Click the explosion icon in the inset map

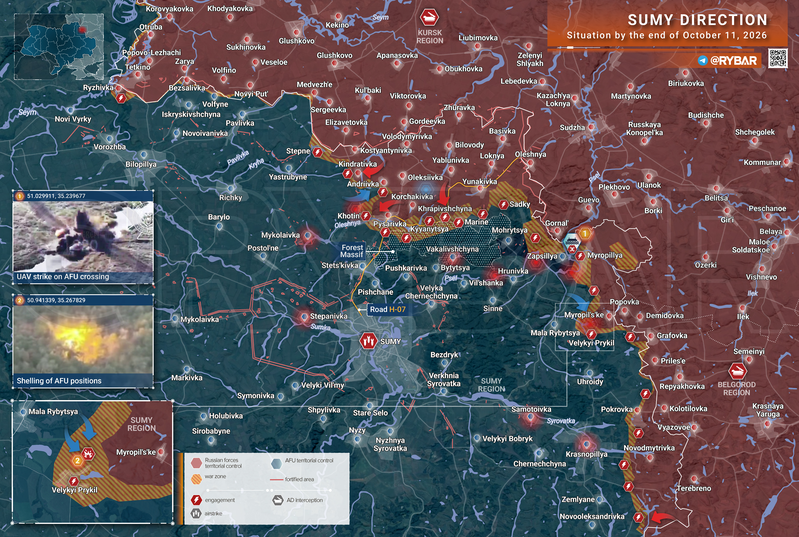[88, 453]
